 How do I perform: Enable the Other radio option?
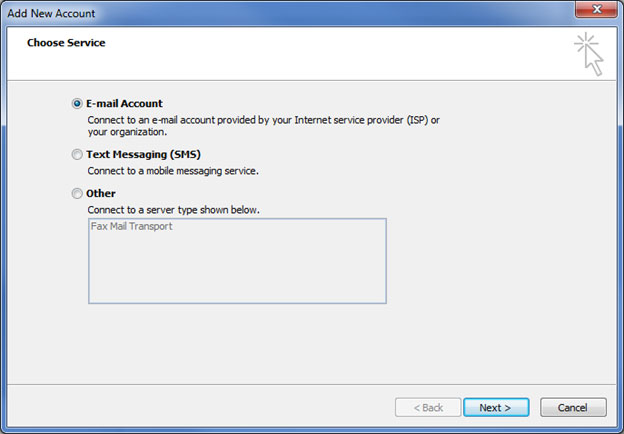(x=77, y=193)
